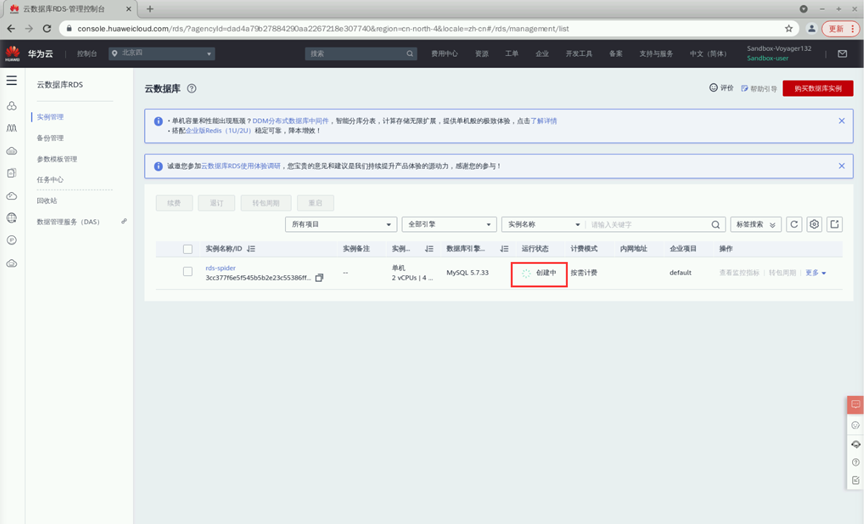Click the red feedback chat icon at right edge
865x524 pixels.
[856, 404]
